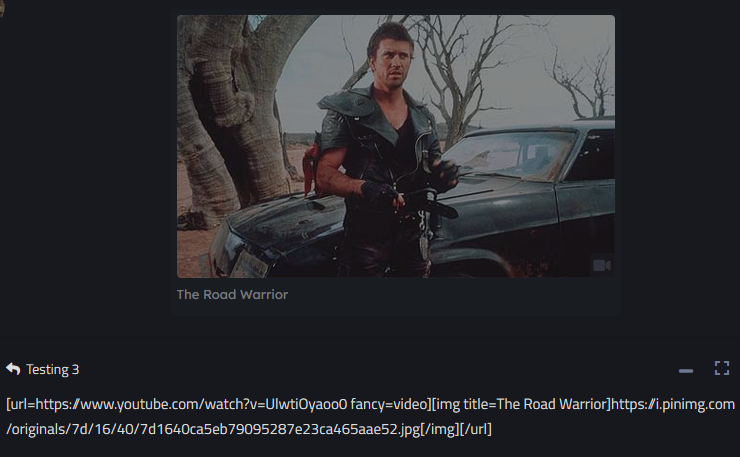Expand the composer with the fullscreen icon

coord(722,368)
